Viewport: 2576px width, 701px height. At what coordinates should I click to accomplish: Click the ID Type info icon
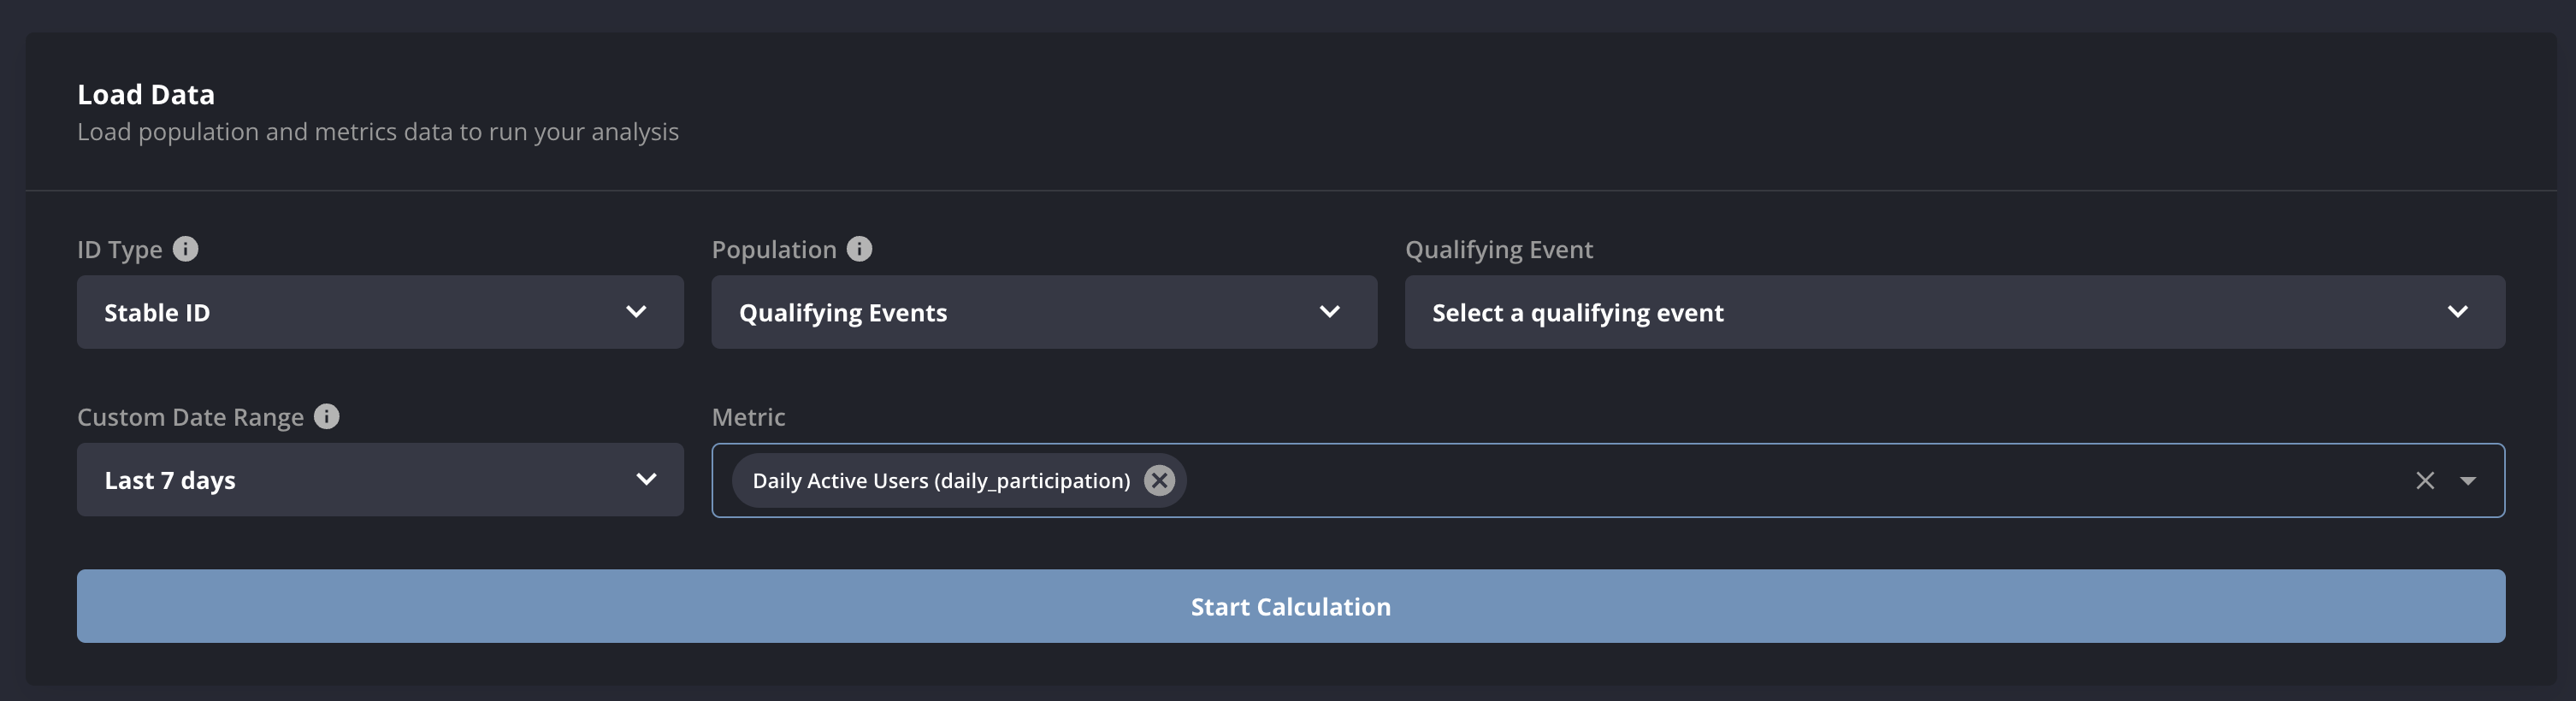pos(186,250)
